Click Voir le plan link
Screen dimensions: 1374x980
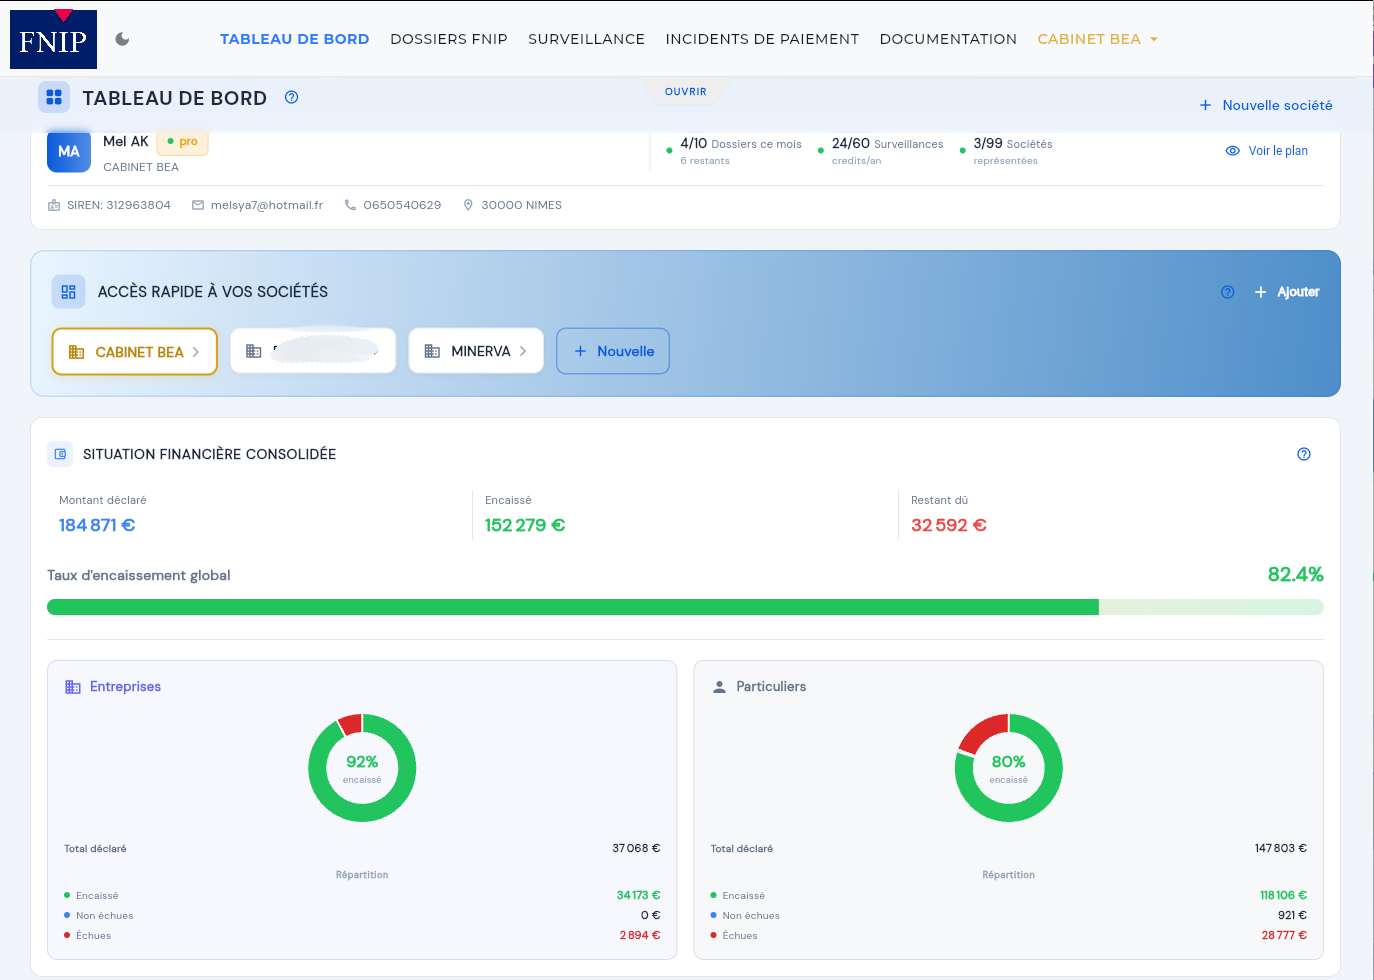(x=1267, y=151)
